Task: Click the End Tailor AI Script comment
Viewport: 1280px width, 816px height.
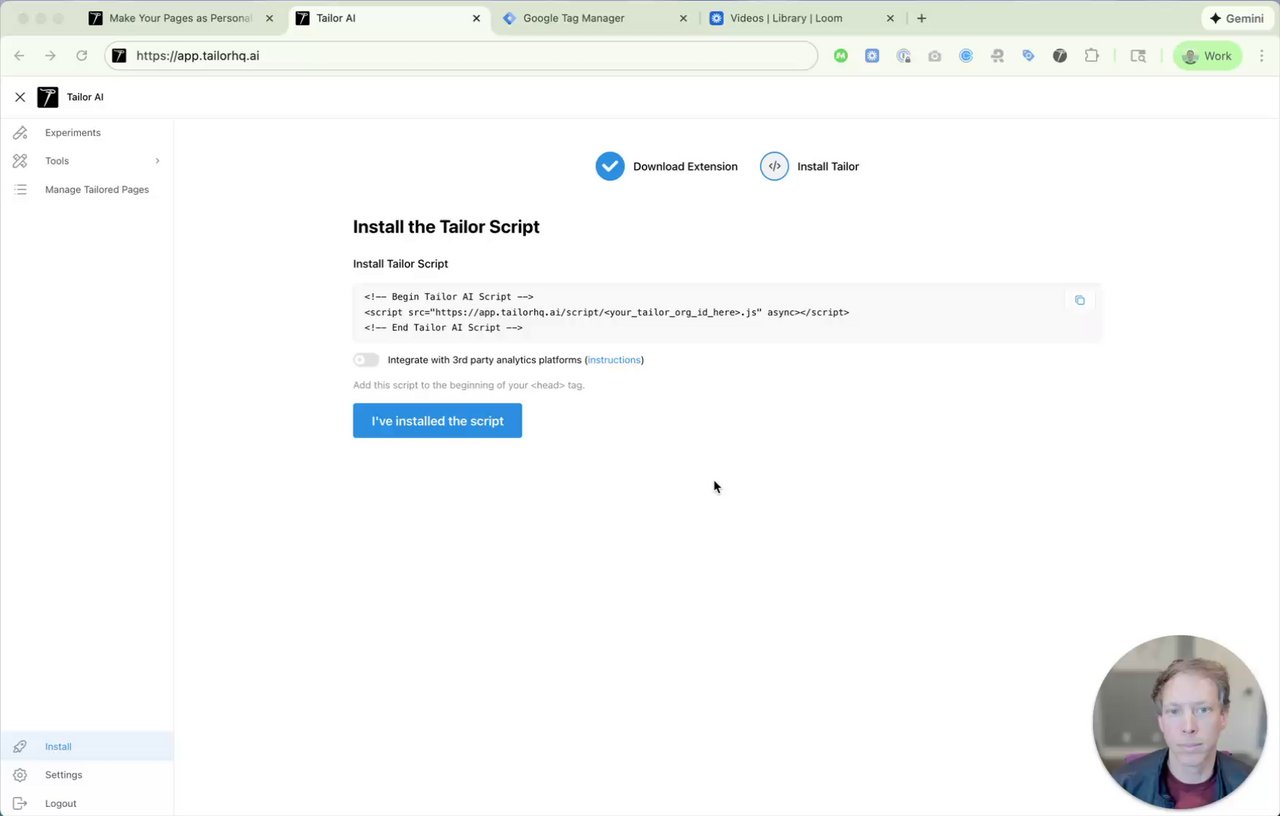Action: tap(443, 328)
